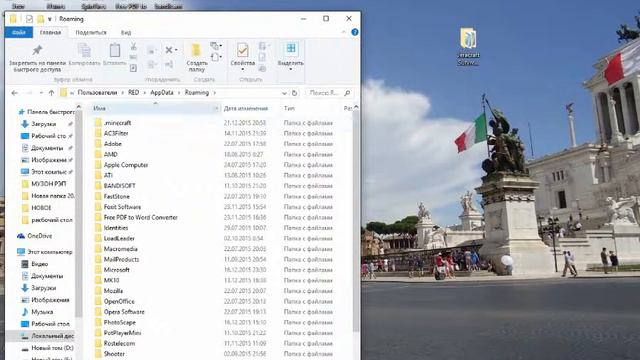Viewport: 640px width, 360px height.
Task: Click RED in the address path
Action: tap(133, 93)
